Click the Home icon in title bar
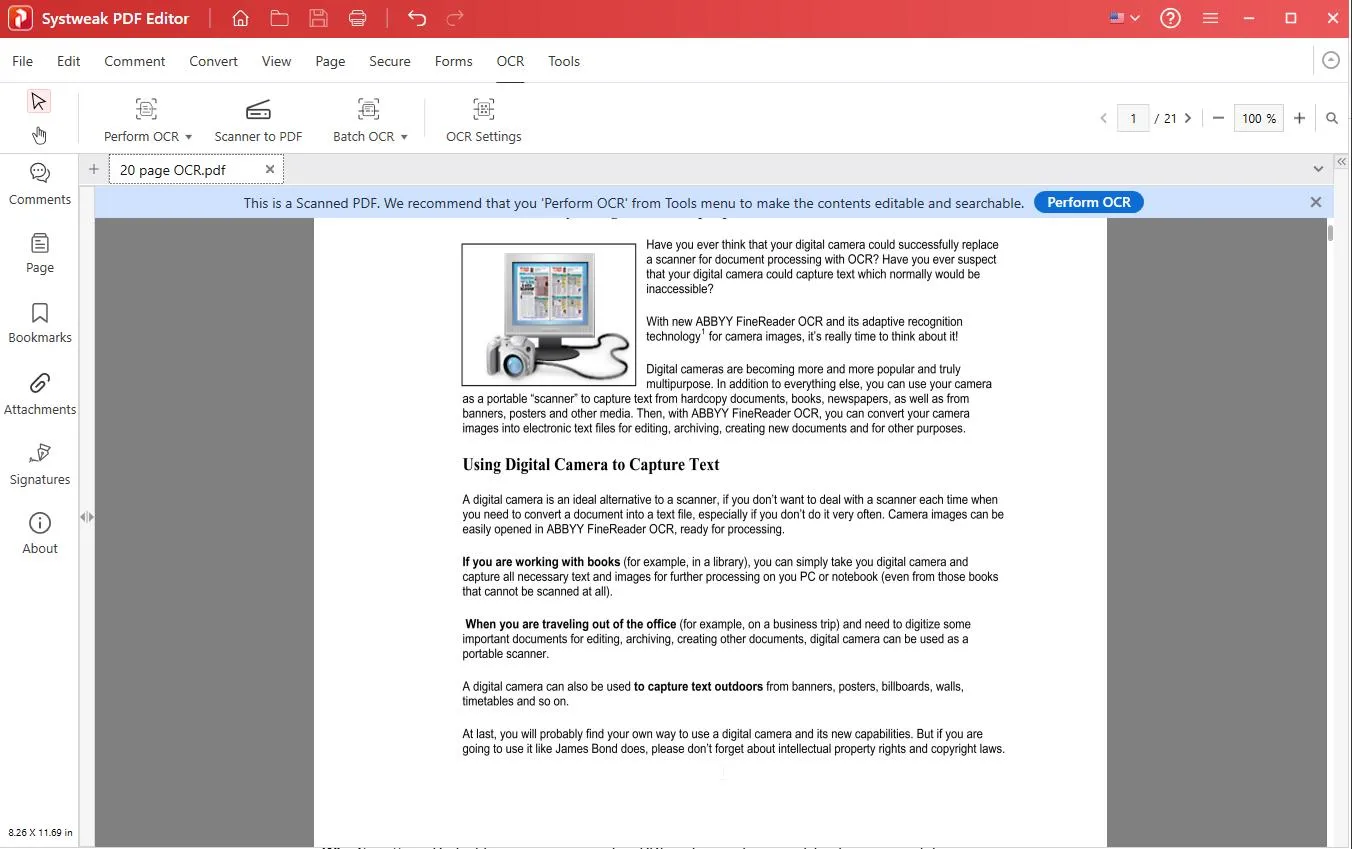1352x849 pixels. pos(240,19)
